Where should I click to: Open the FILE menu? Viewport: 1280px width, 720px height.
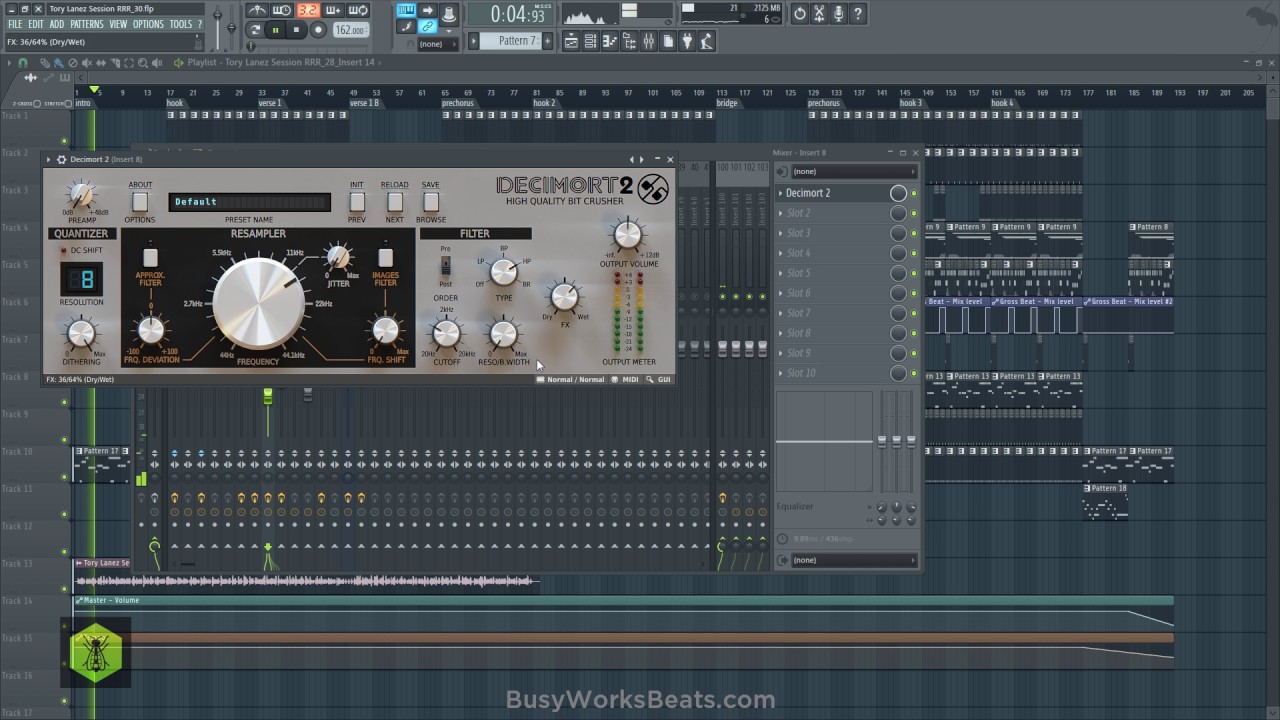(15, 24)
